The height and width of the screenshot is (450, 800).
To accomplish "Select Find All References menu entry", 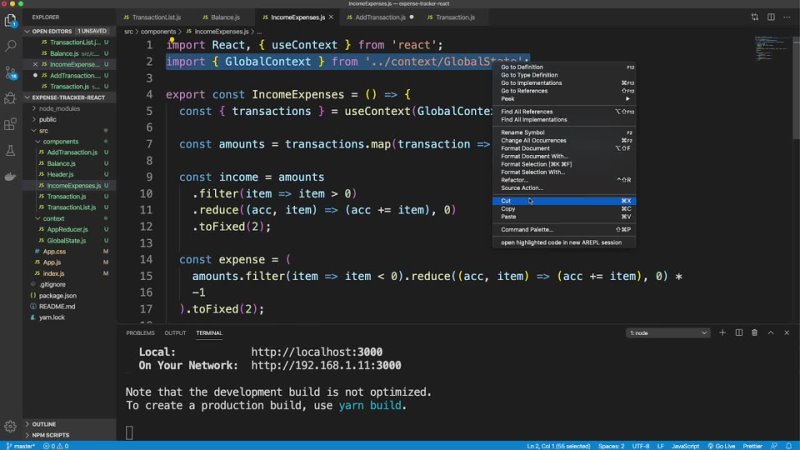I will point(564,112).
